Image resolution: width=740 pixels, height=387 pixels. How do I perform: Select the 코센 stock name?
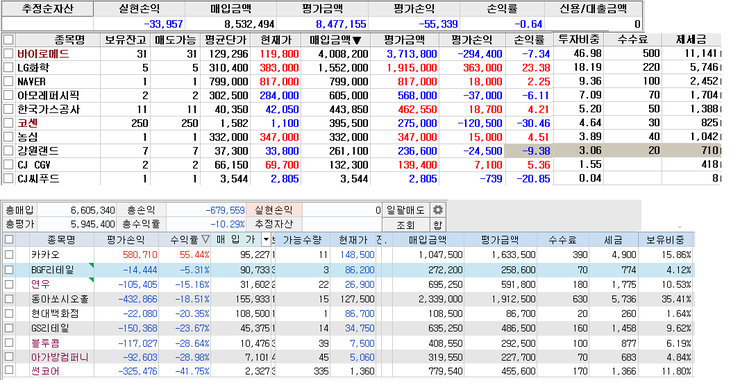[27, 123]
